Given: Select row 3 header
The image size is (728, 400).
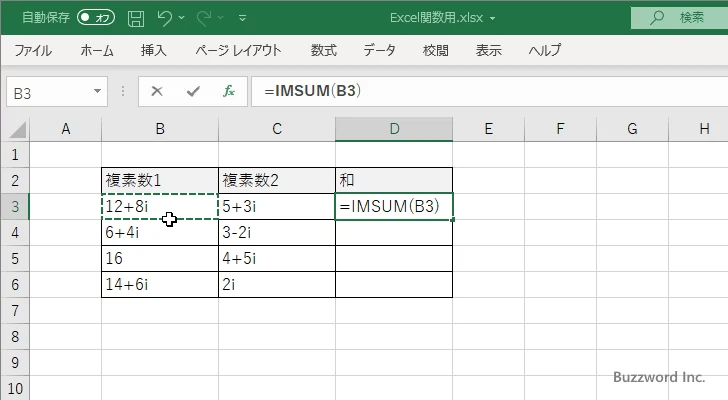Looking at the screenshot, I should [x=15, y=206].
